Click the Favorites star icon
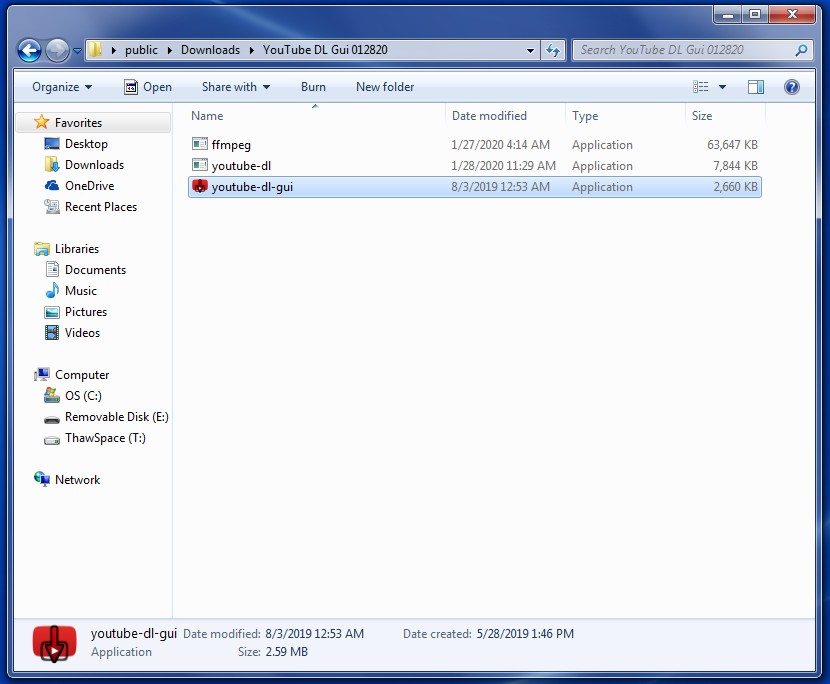 click(41, 122)
